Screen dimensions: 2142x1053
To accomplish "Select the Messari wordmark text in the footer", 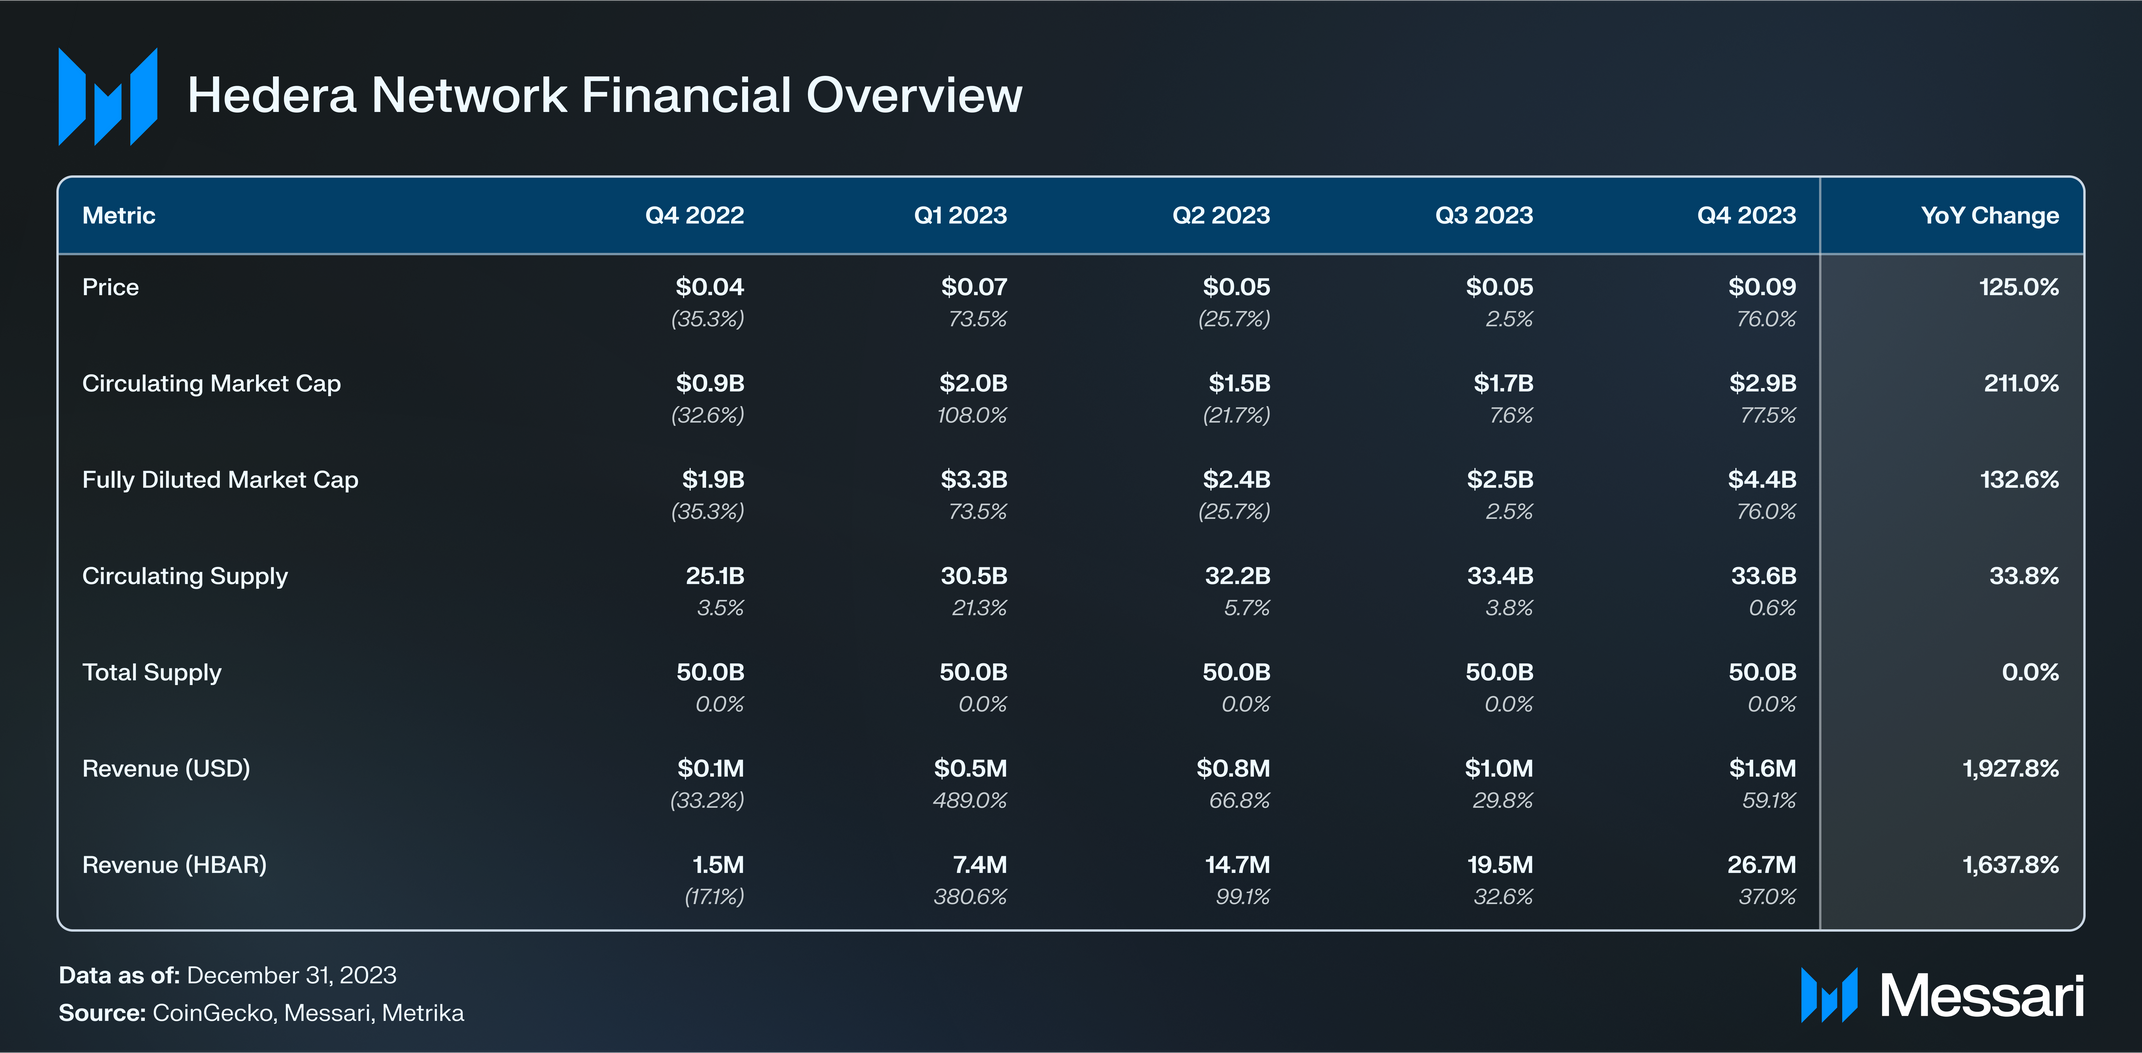I will coord(1982,996).
